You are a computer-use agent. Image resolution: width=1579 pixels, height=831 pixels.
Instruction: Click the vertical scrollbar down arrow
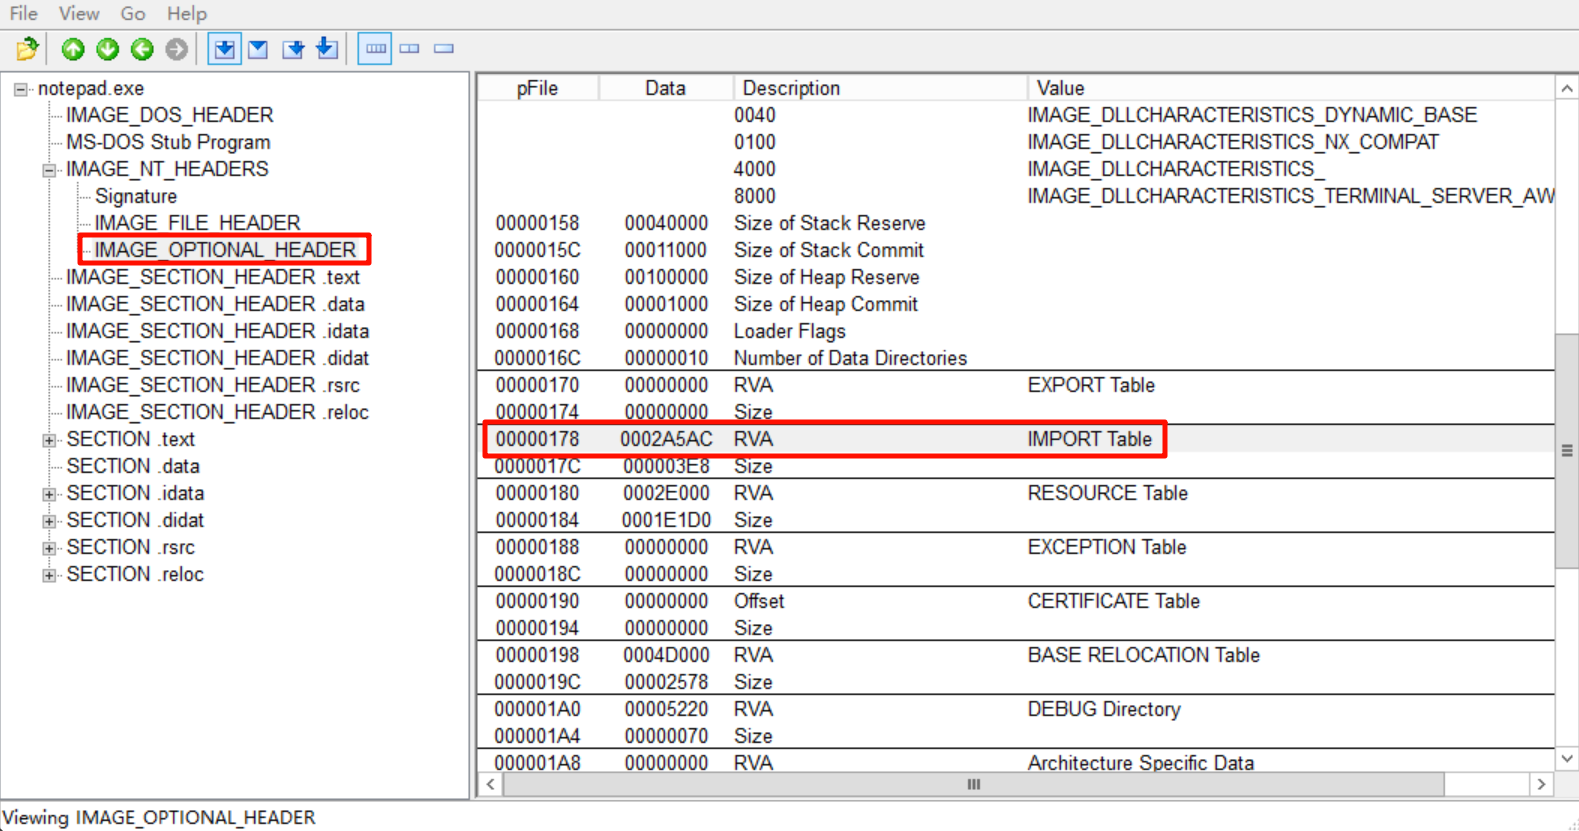click(x=1567, y=759)
